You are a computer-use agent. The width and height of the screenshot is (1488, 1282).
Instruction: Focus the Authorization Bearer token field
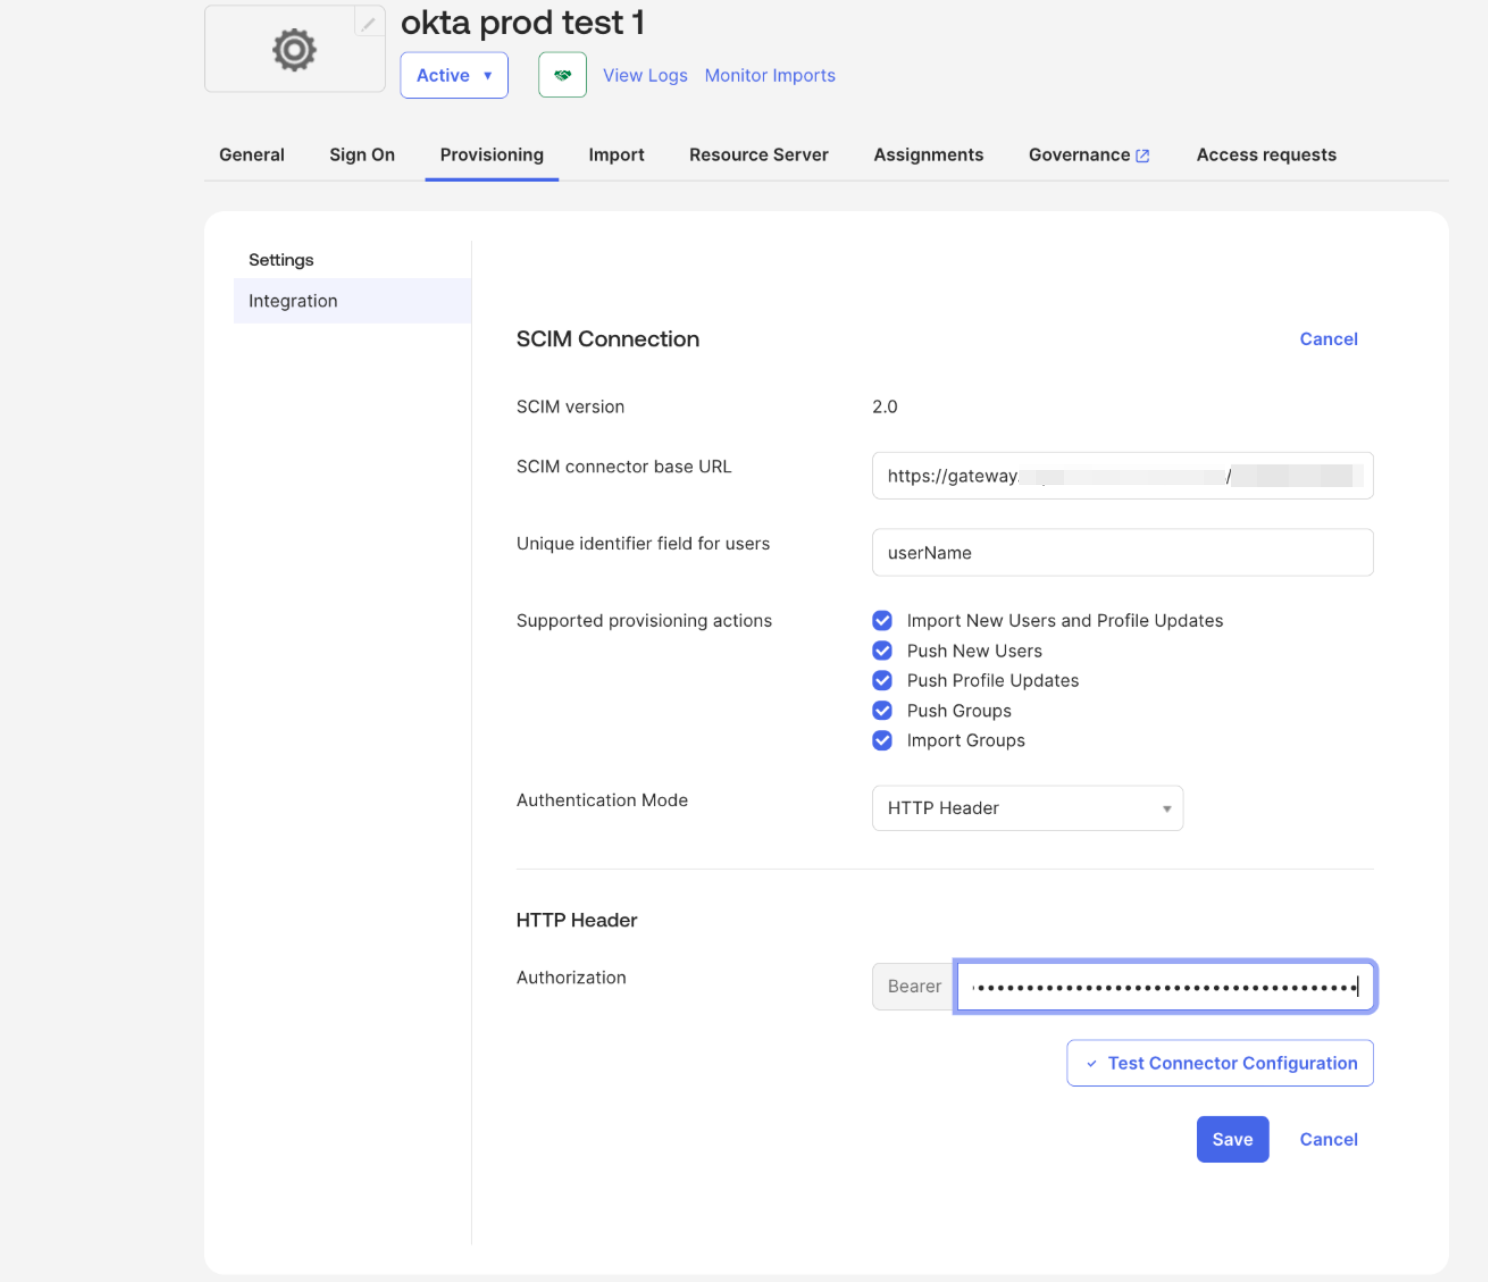tap(1165, 987)
